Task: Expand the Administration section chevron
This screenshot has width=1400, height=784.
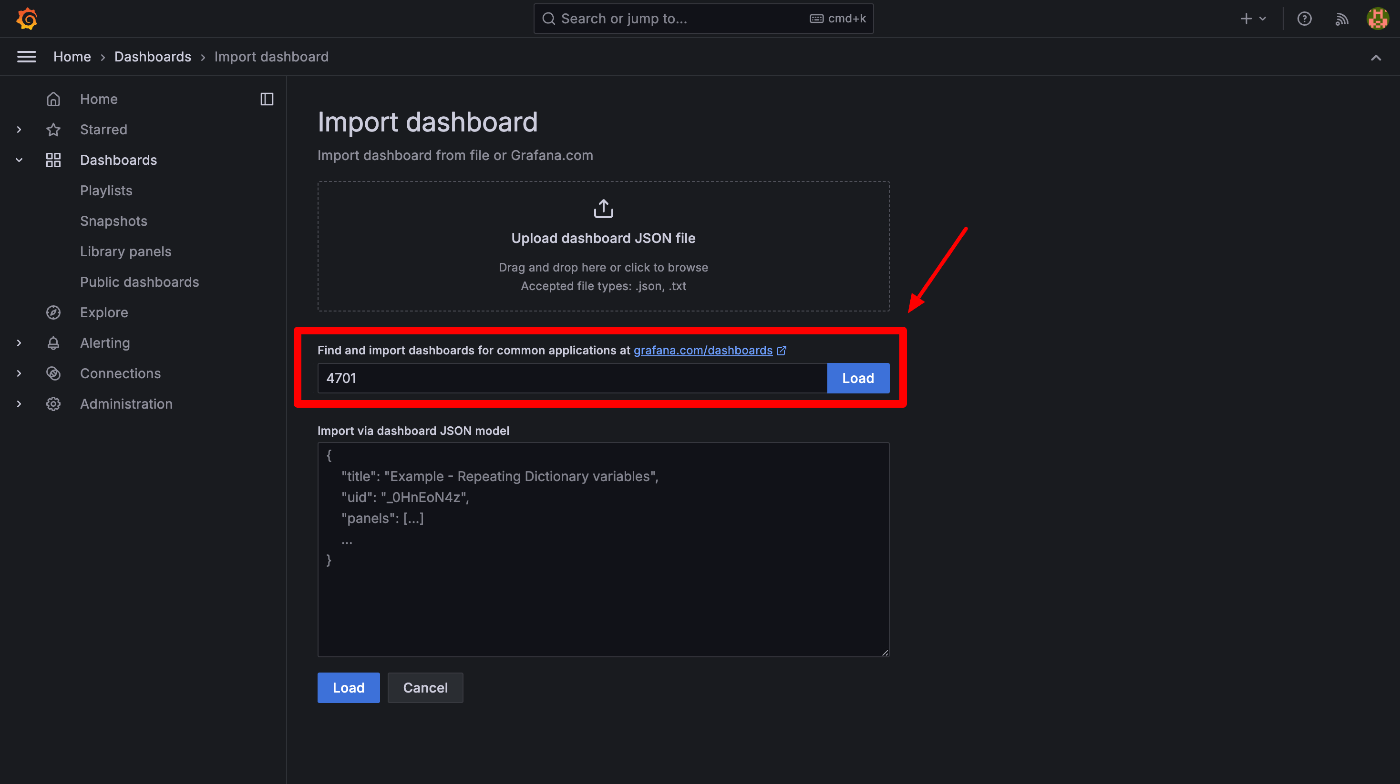Action: [19, 404]
